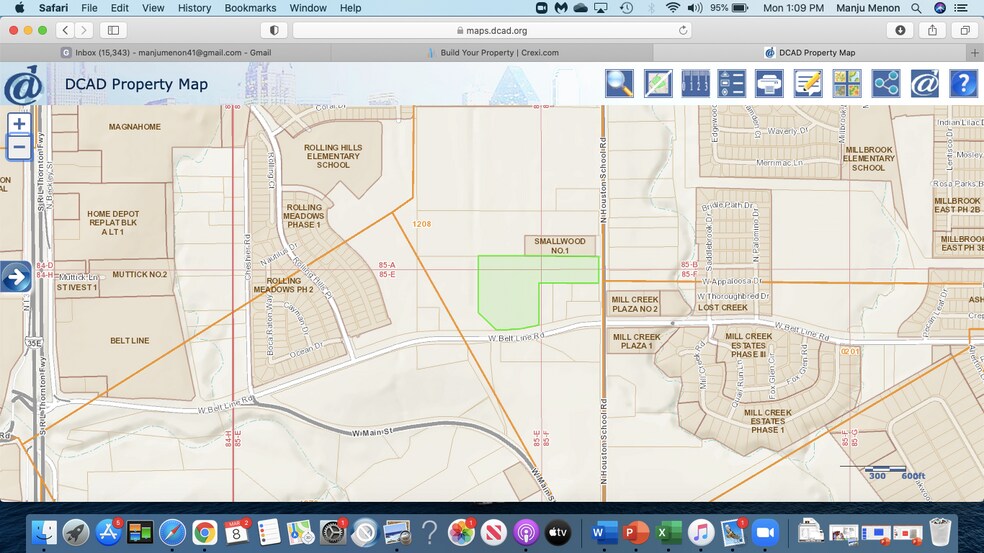Image resolution: width=984 pixels, height=553 pixels.
Task: Open Zoom from the dock
Action: click(x=764, y=533)
